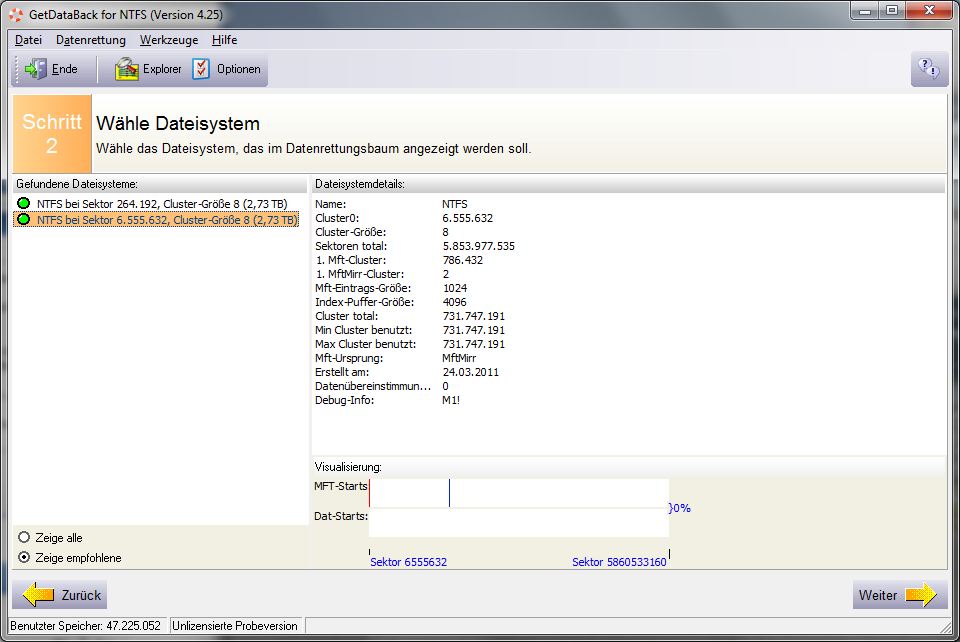Click the Explorer toolbar label

162,69
